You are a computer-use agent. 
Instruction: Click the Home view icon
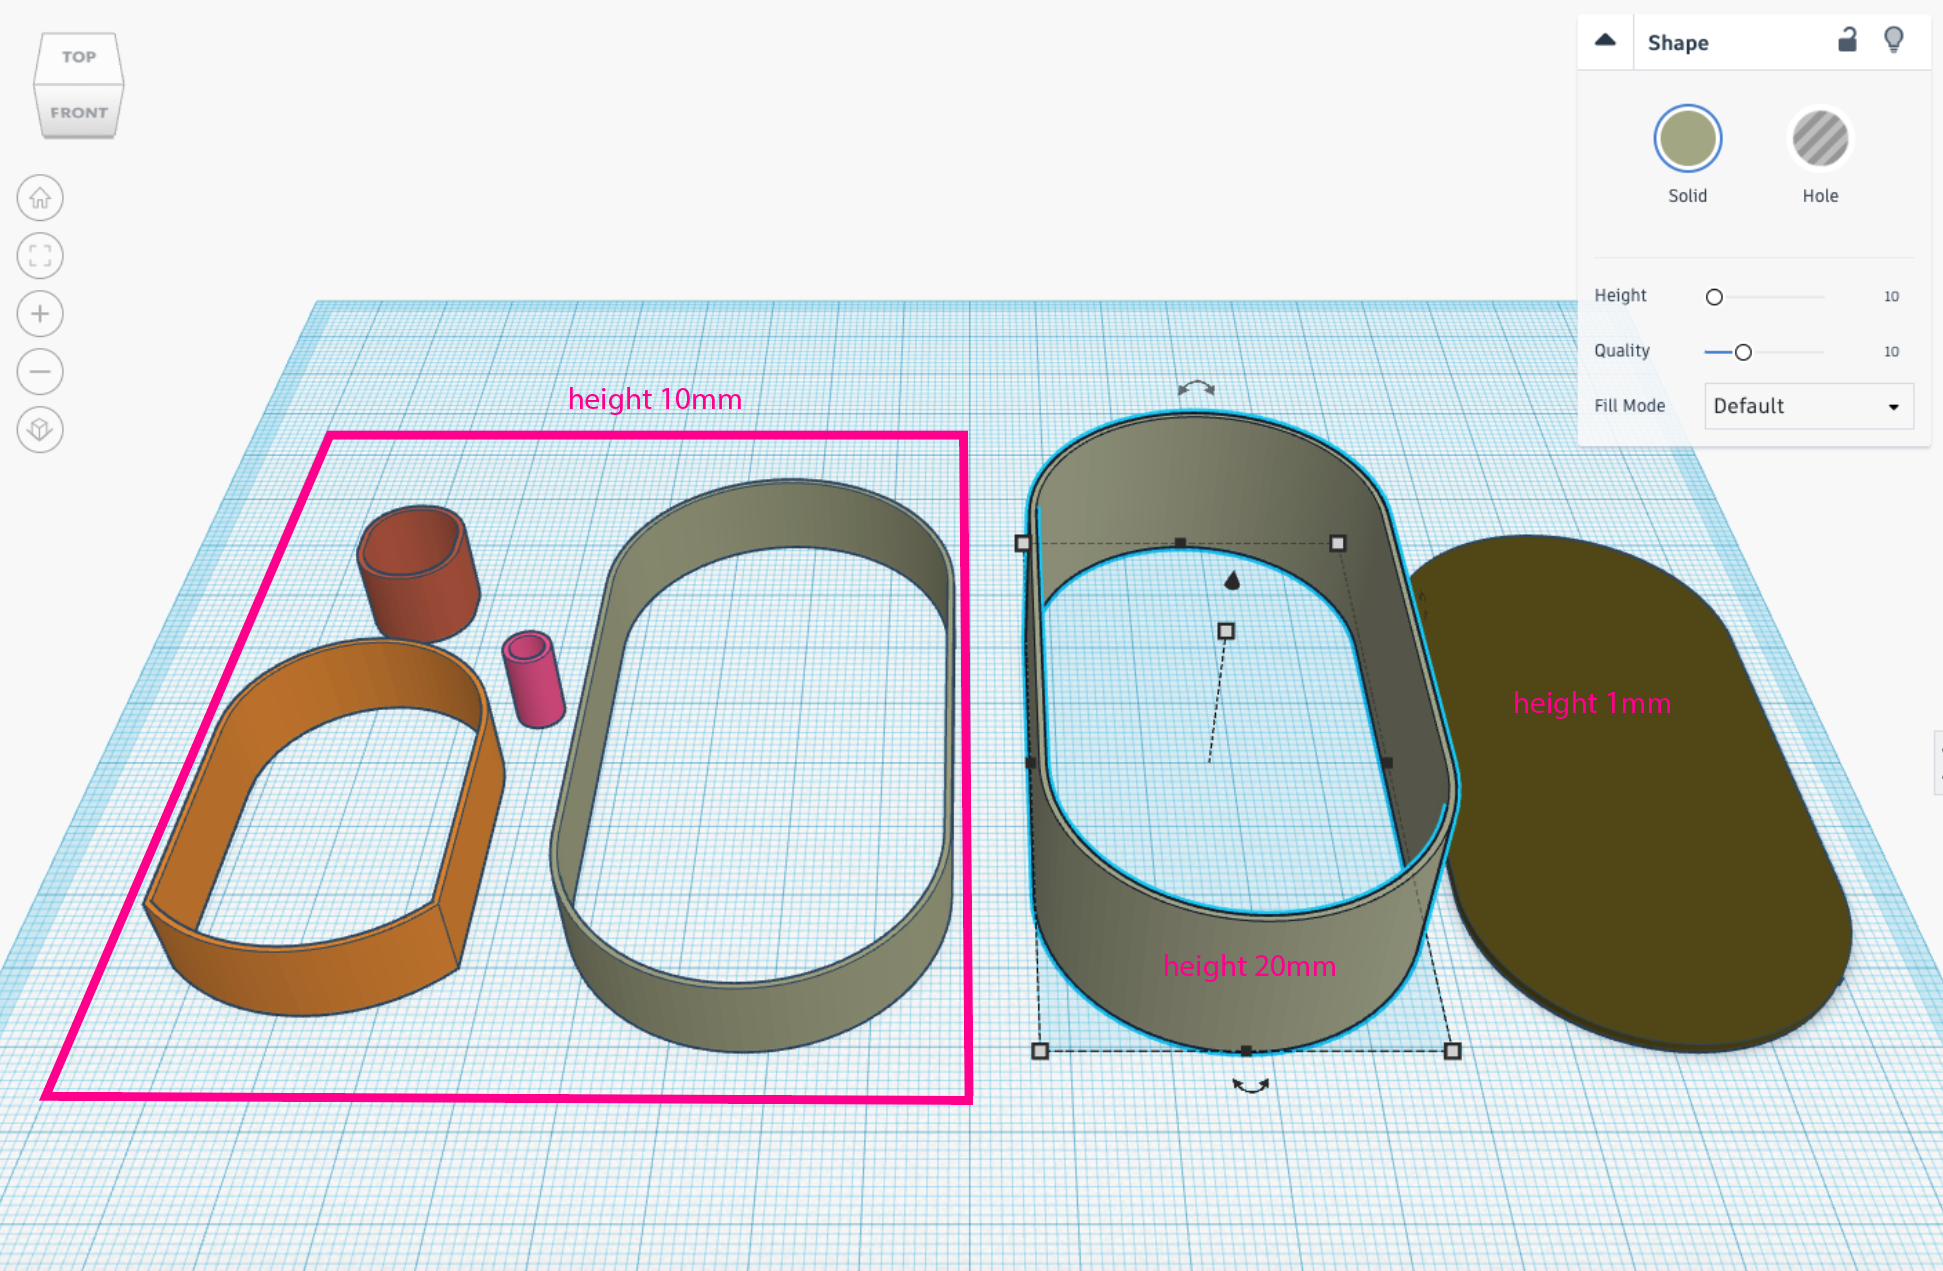coord(40,198)
